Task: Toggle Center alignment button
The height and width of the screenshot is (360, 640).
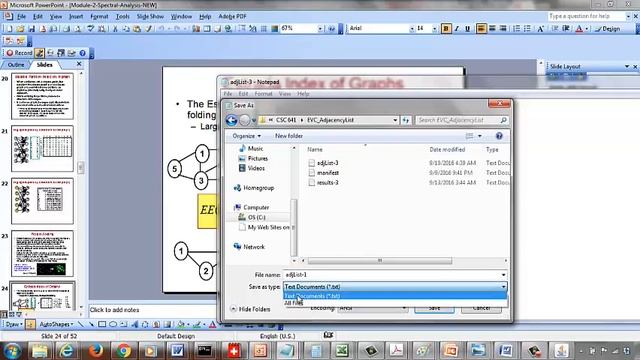Action: (492, 29)
